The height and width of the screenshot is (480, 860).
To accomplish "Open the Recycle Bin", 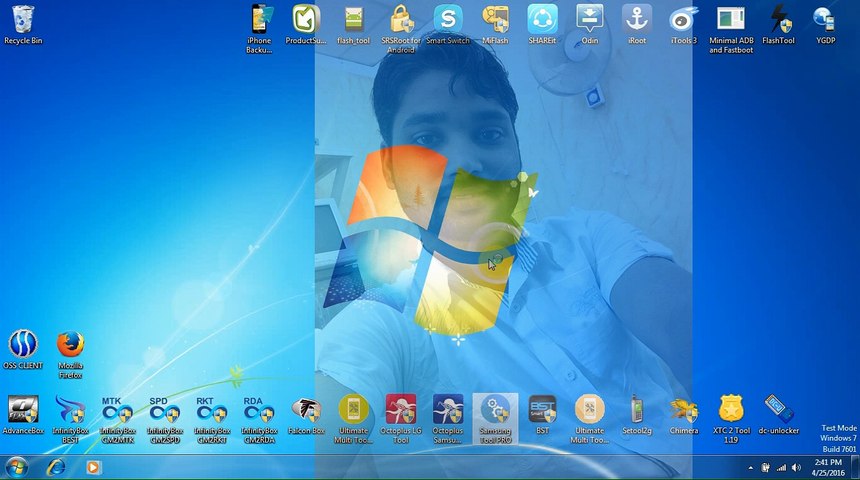I will [x=22, y=20].
